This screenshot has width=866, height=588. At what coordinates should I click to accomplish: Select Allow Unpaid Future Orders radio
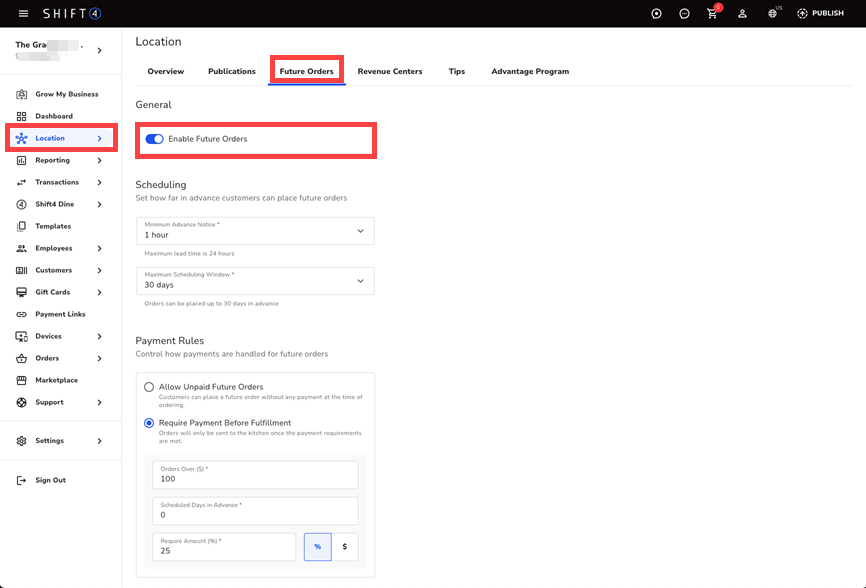pyautogui.click(x=149, y=387)
